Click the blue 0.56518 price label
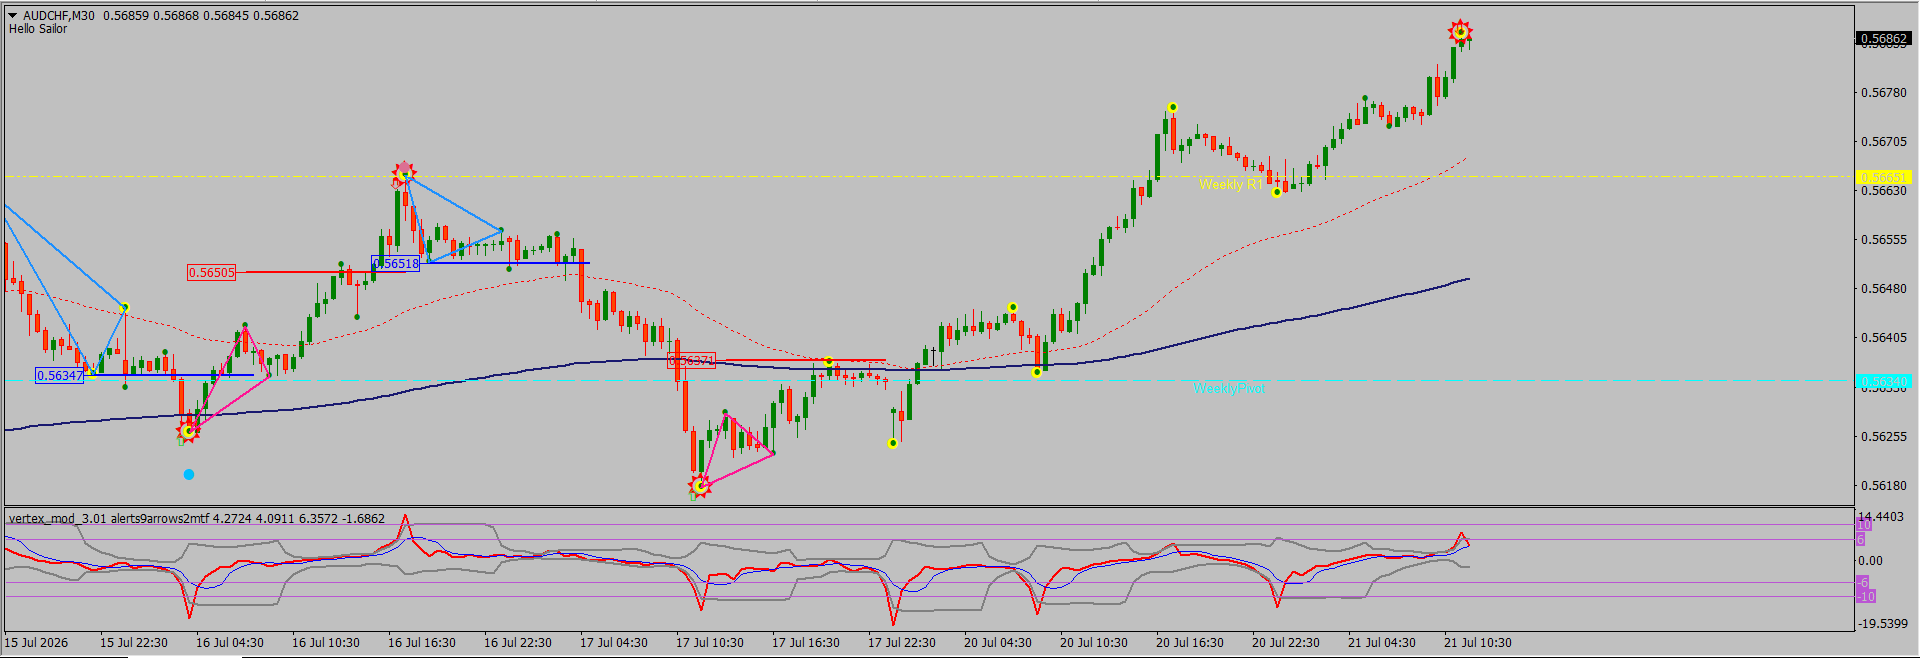 (x=396, y=263)
